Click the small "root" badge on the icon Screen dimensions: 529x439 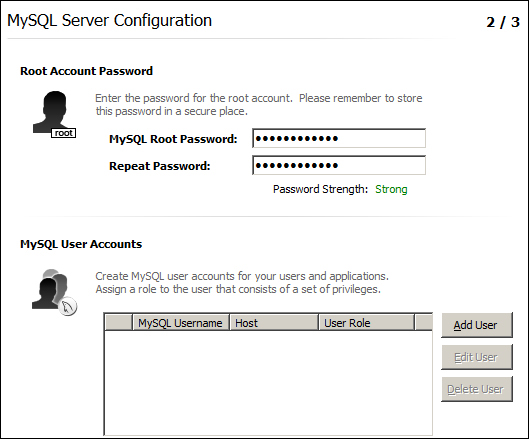[x=63, y=133]
